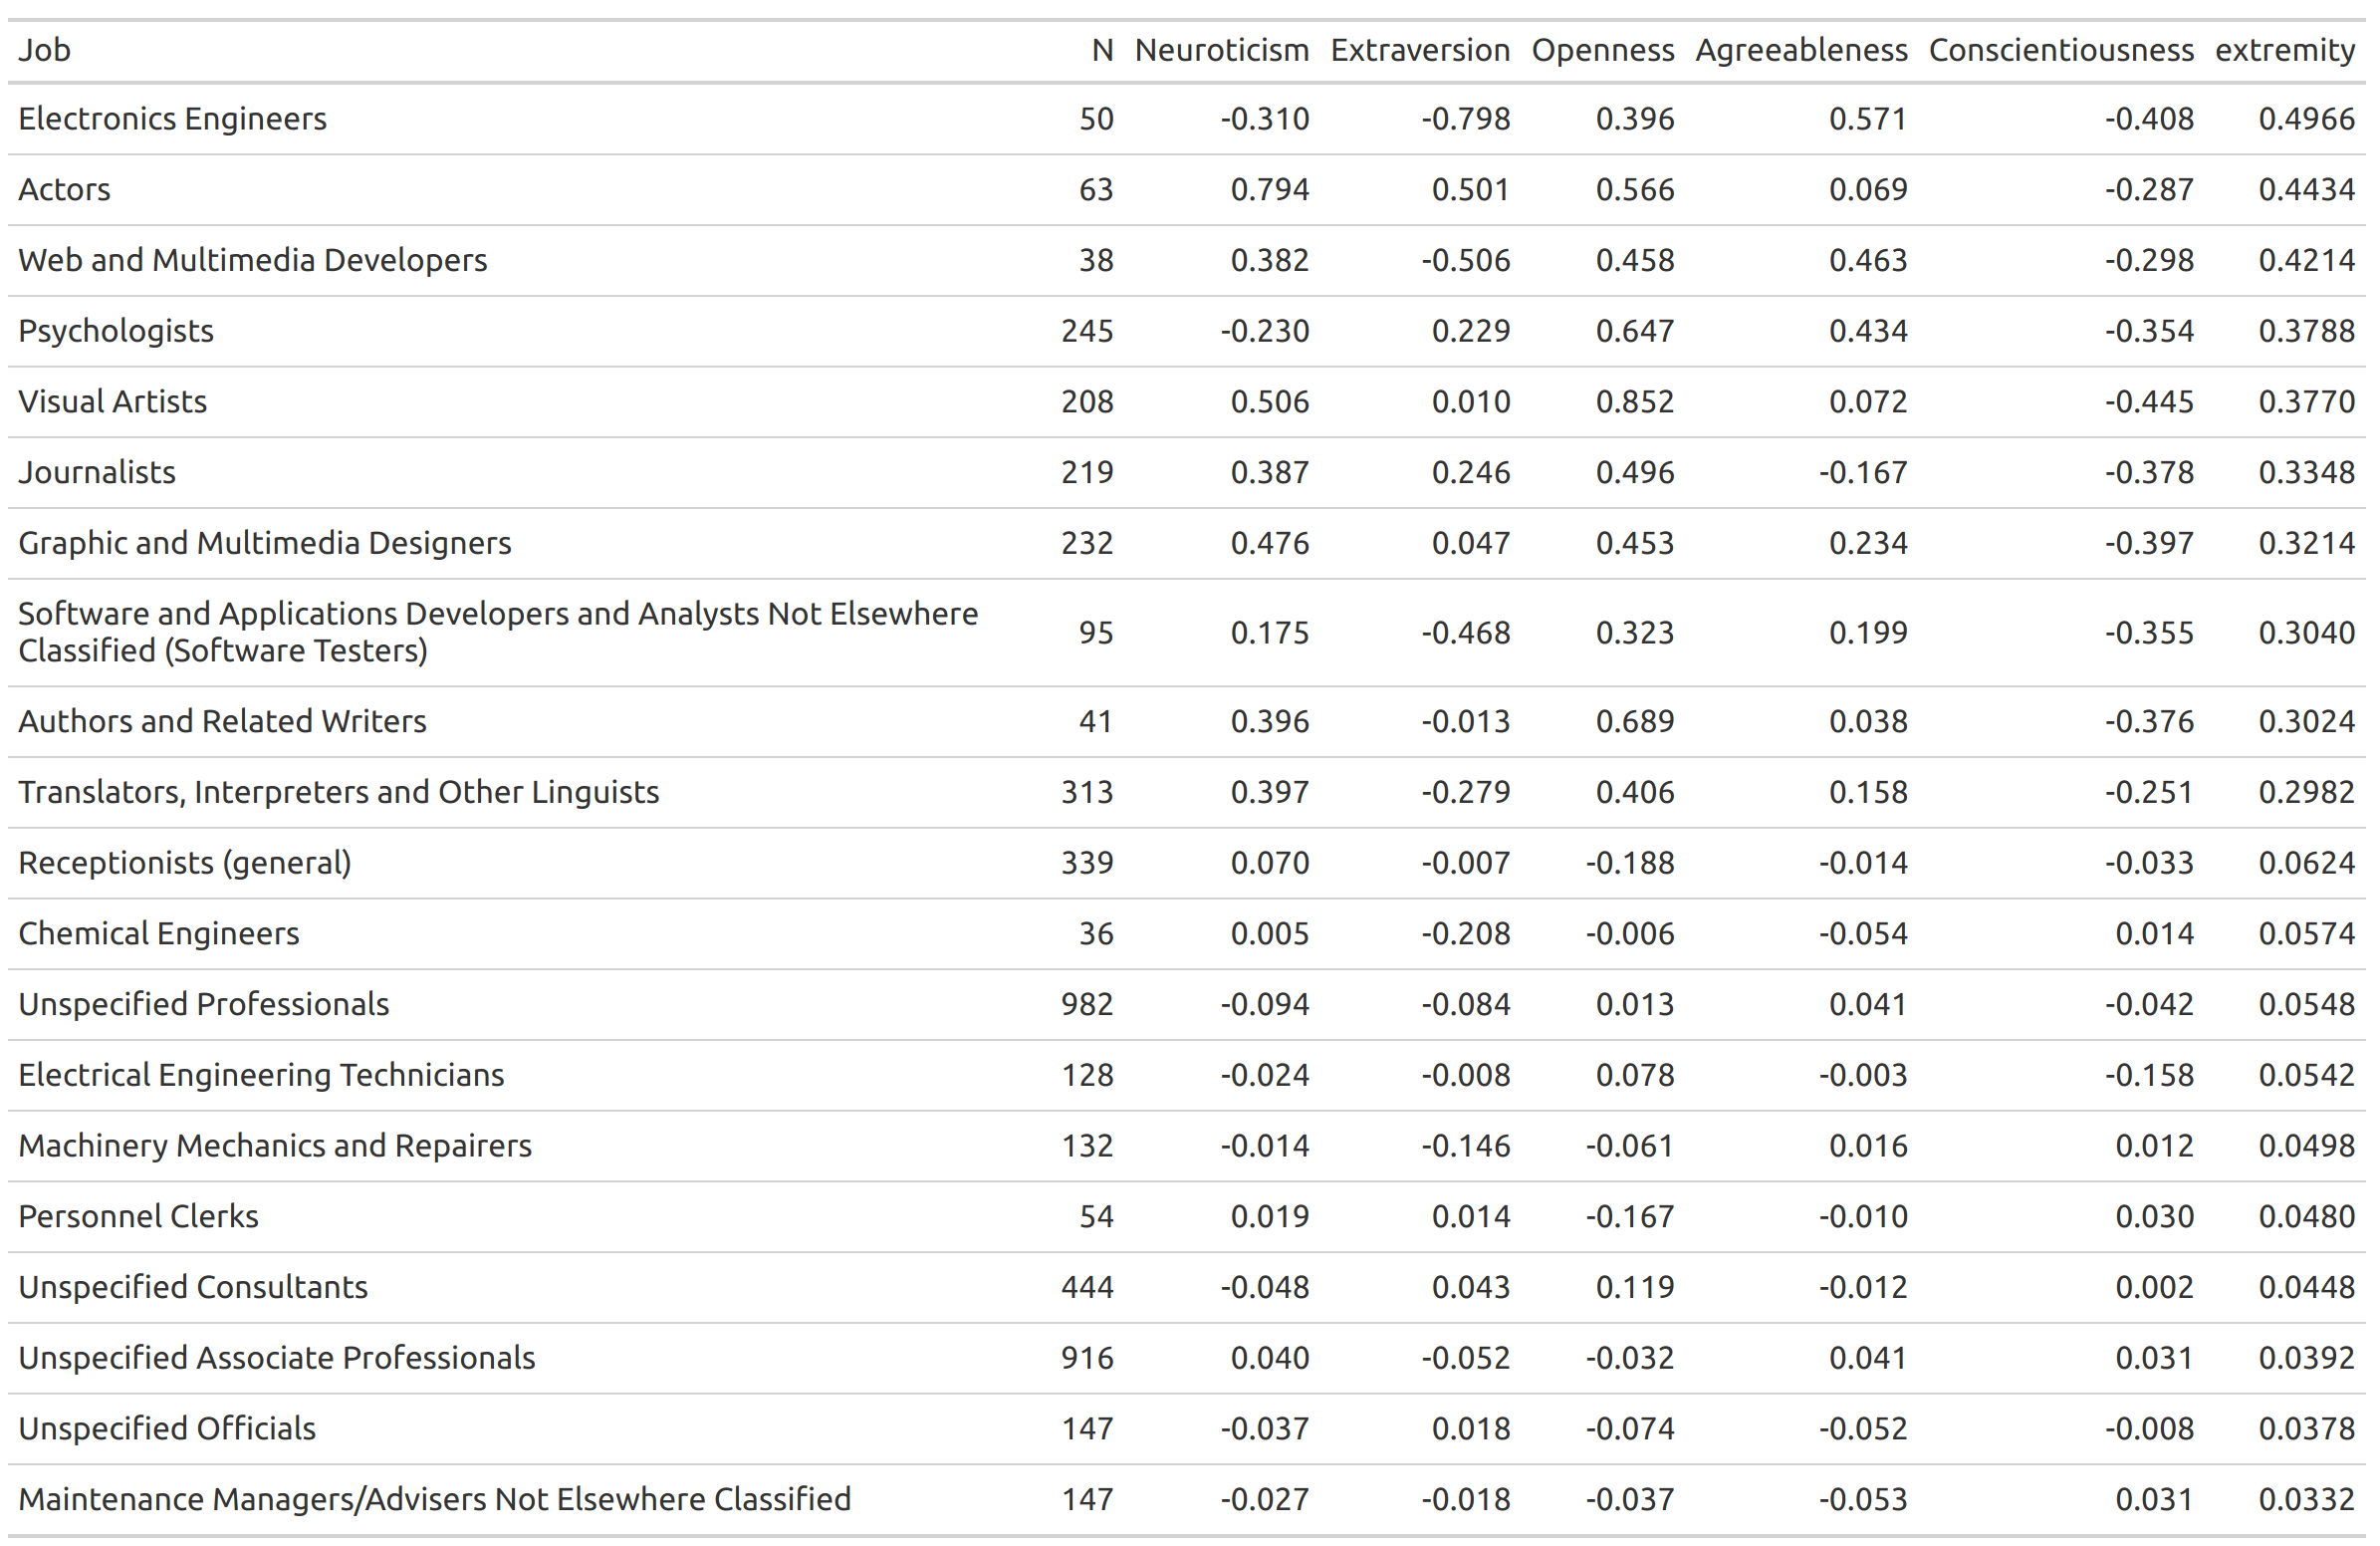Viewport: 2380px width, 1546px height.
Task: Click Journalists Agreeableness value -0.167
Action: 1863,472
